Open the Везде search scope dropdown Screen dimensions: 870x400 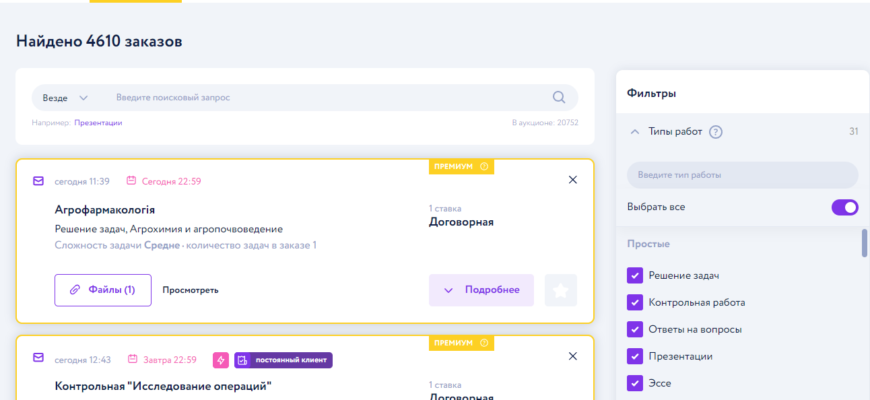coord(65,98)
